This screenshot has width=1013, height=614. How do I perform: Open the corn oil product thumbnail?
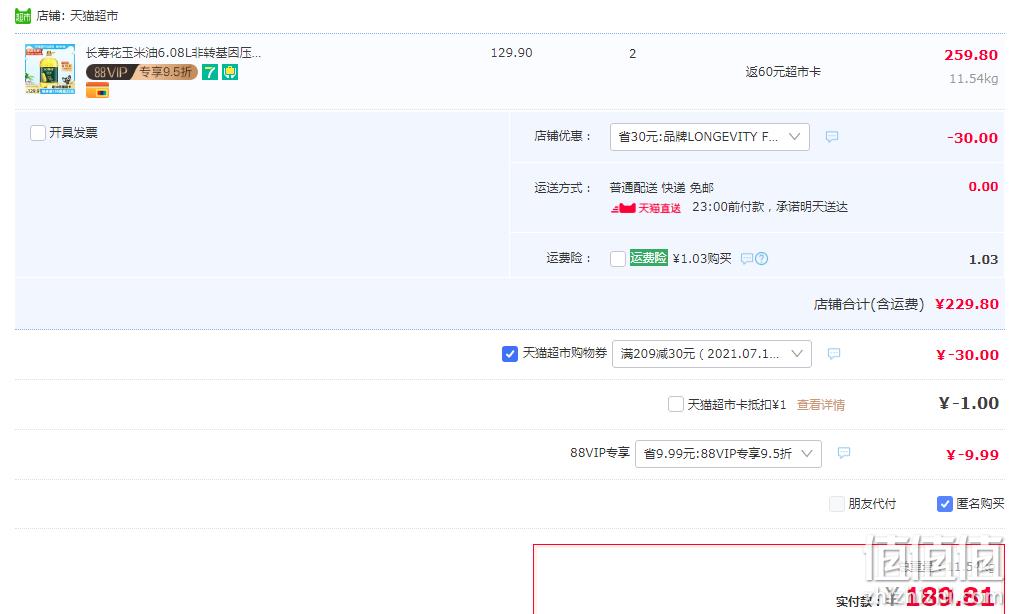(50, 69)
